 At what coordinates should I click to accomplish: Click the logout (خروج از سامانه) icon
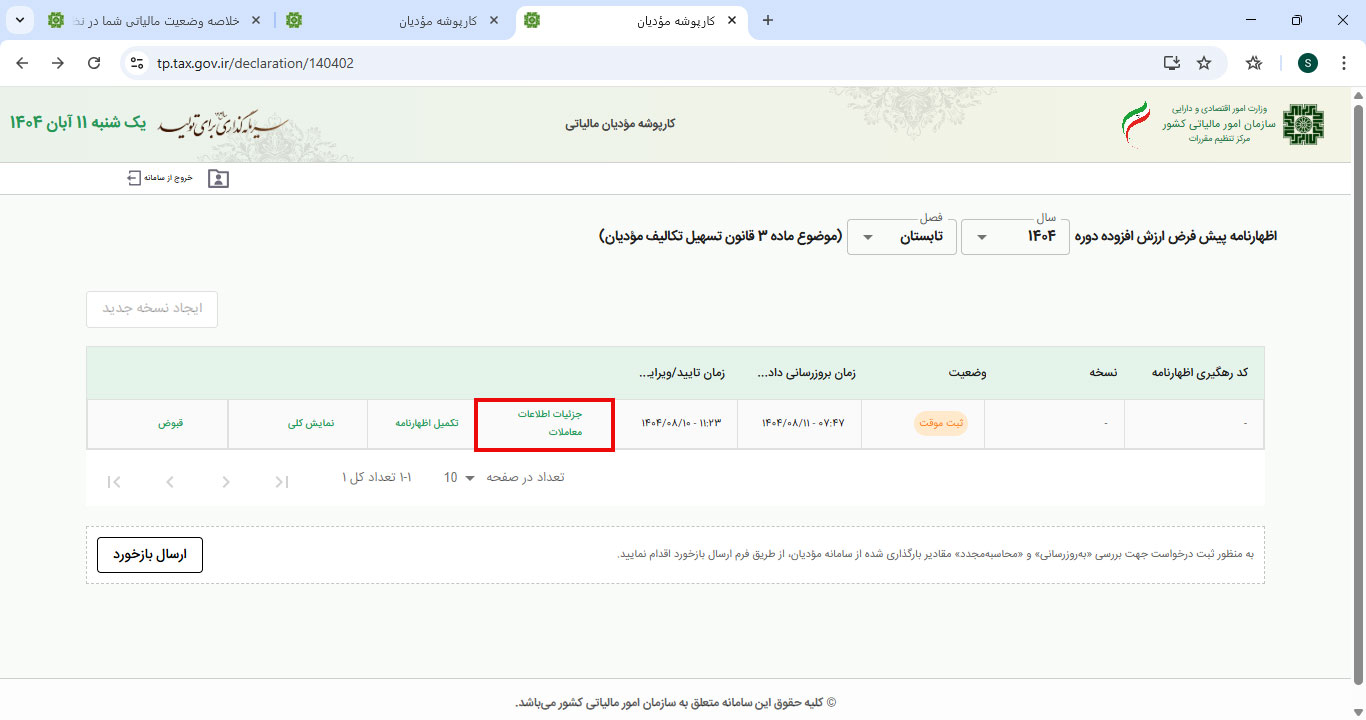tap(134, 178)
